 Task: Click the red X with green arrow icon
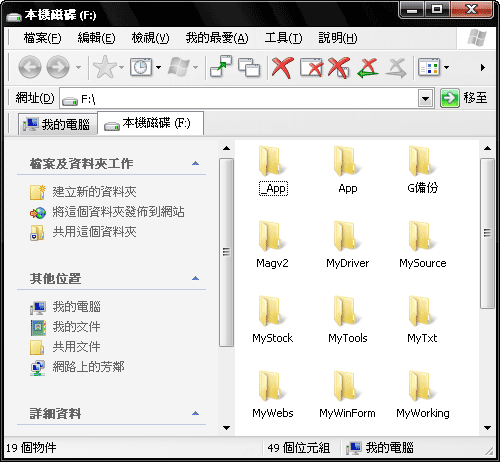[x=368, y=68]
